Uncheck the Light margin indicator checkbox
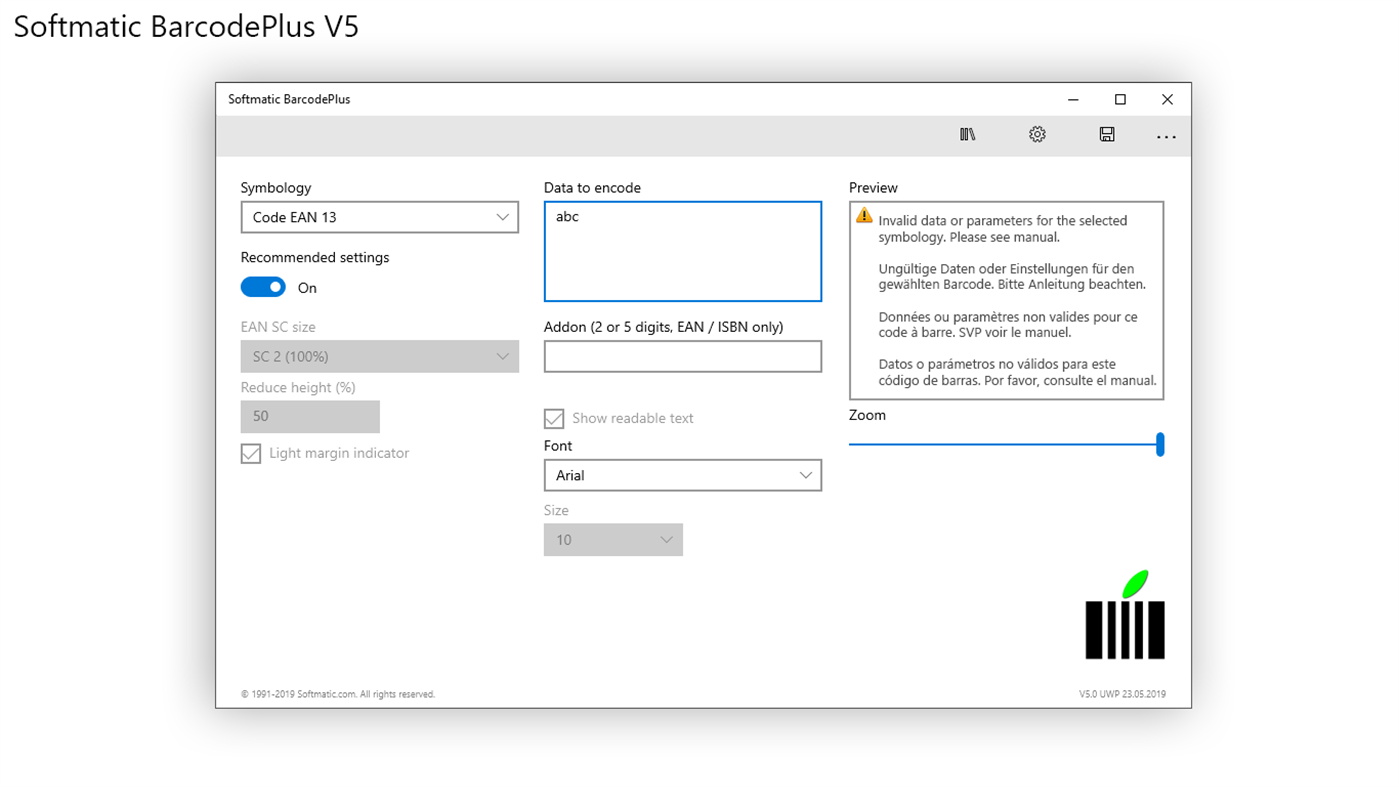Viewport: 1399px width, 787px height. click(250, 453)
